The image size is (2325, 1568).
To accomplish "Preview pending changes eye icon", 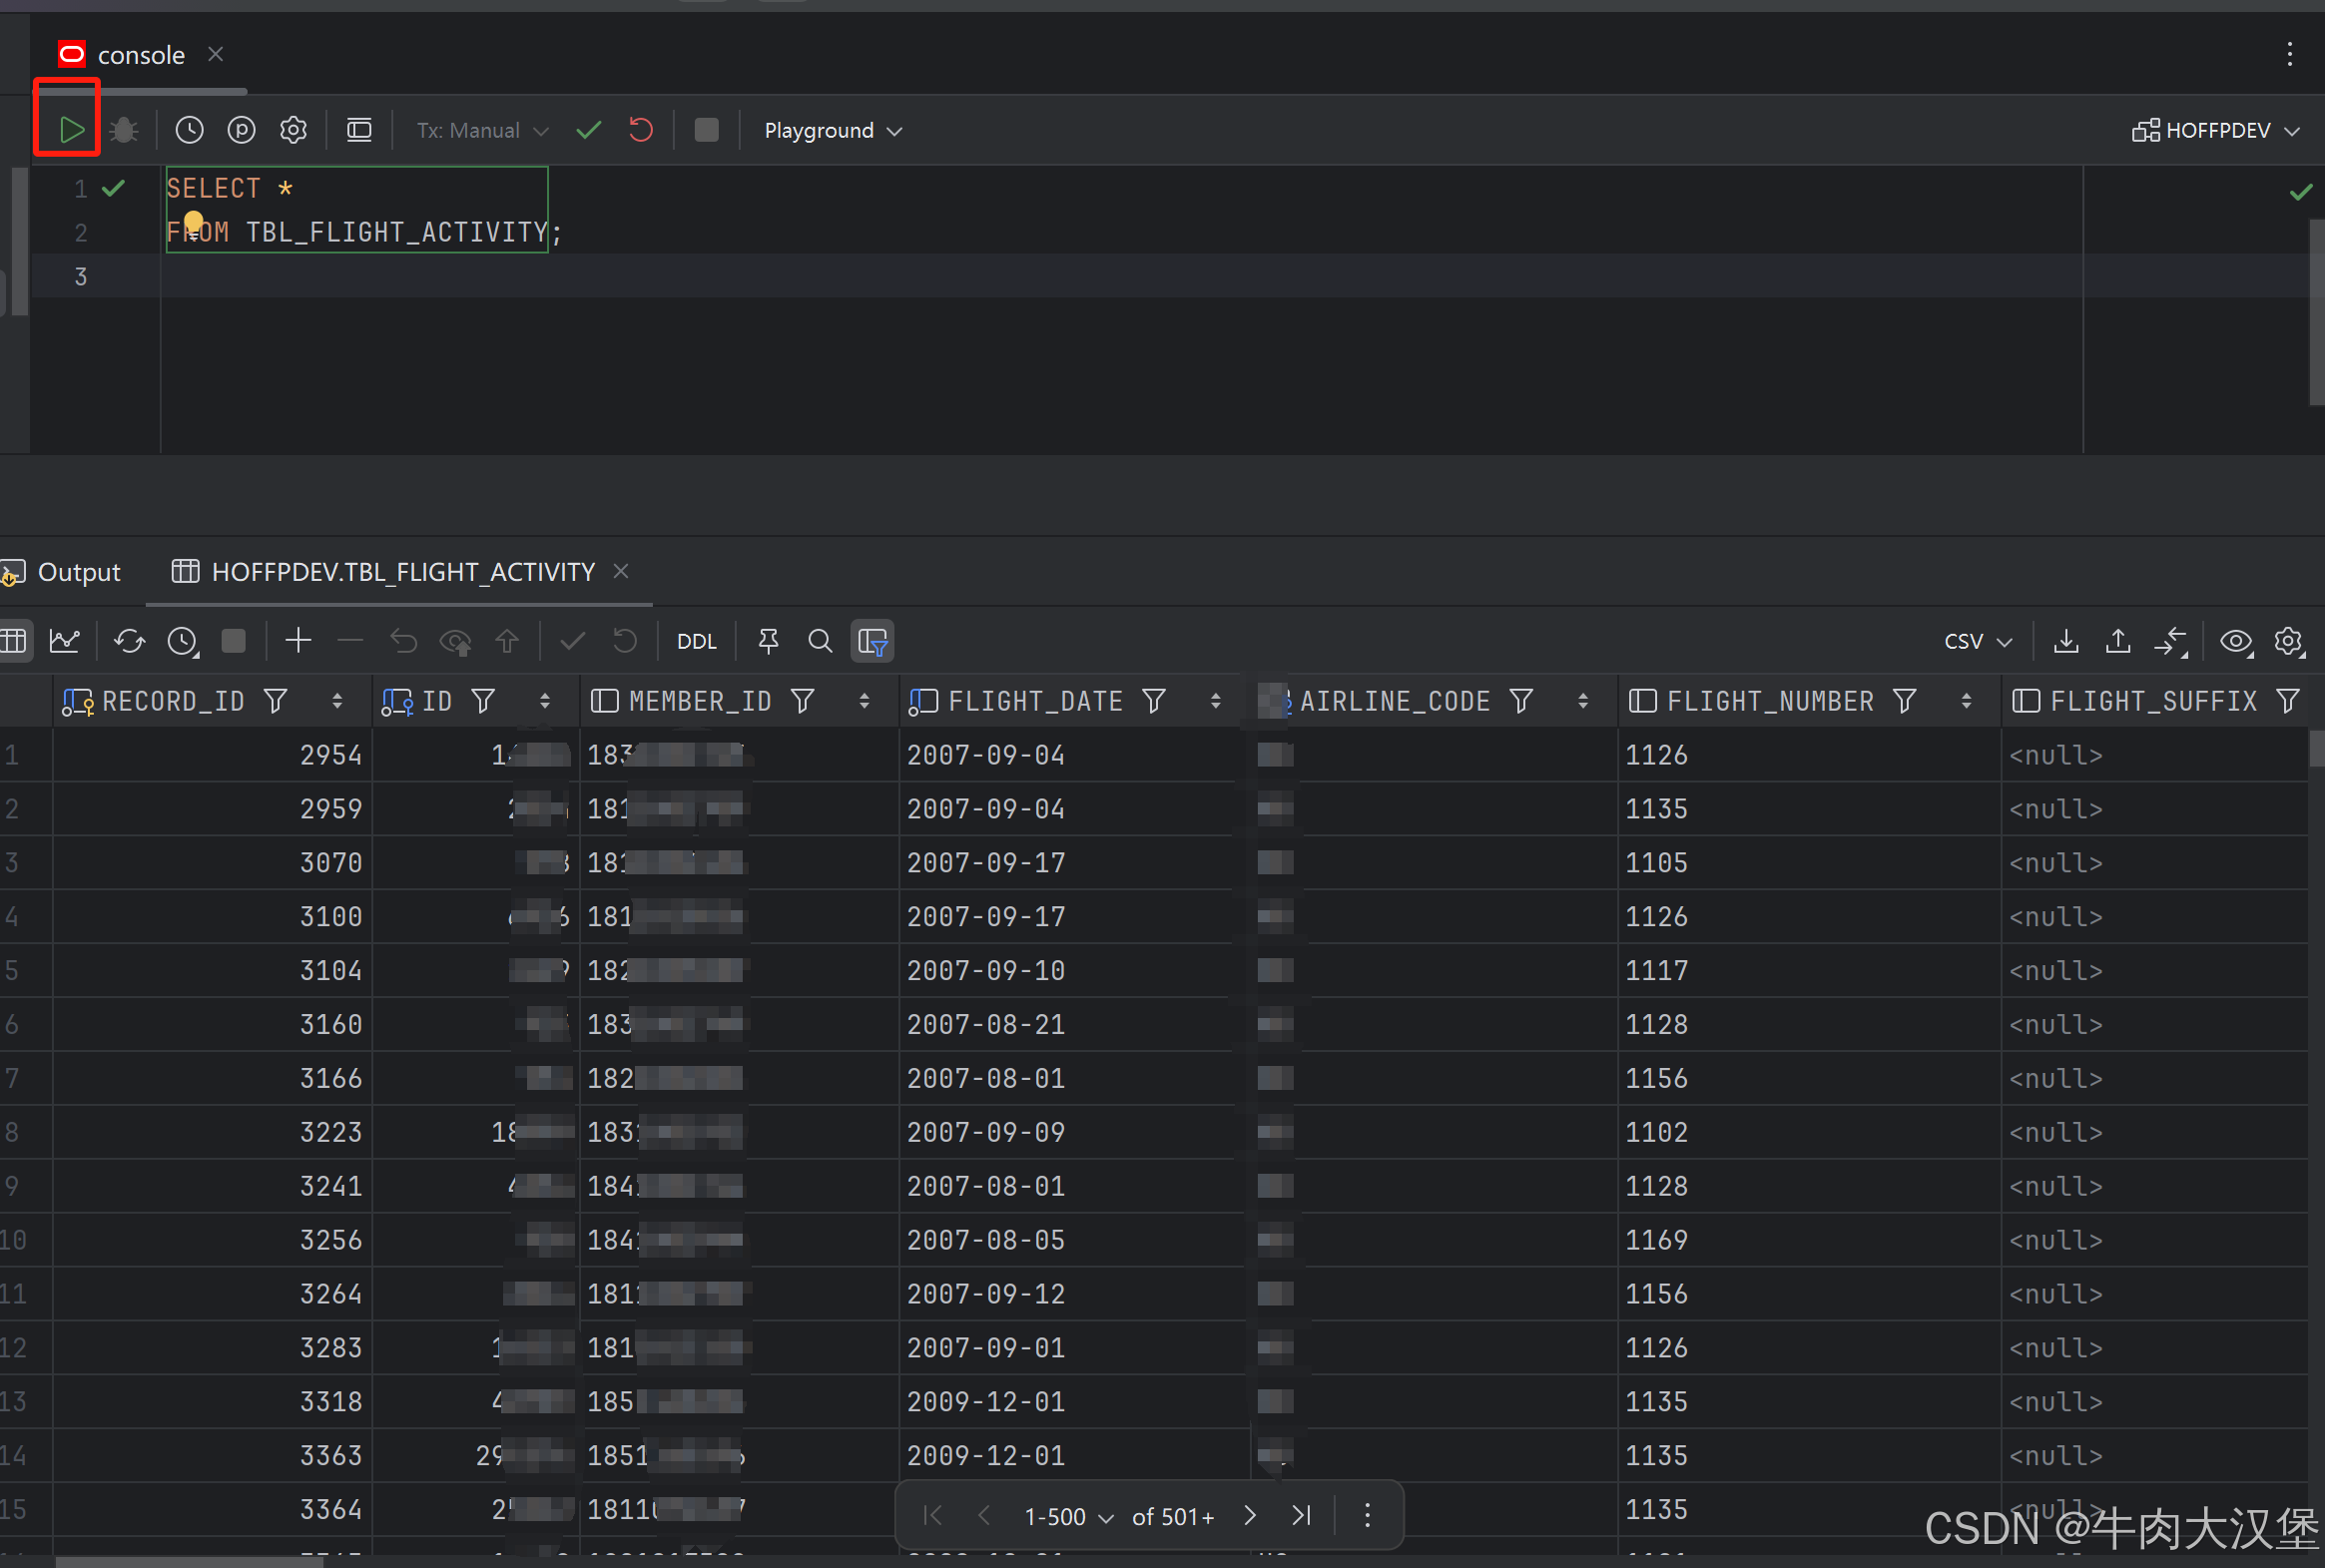I will click(x=456, y=641).
